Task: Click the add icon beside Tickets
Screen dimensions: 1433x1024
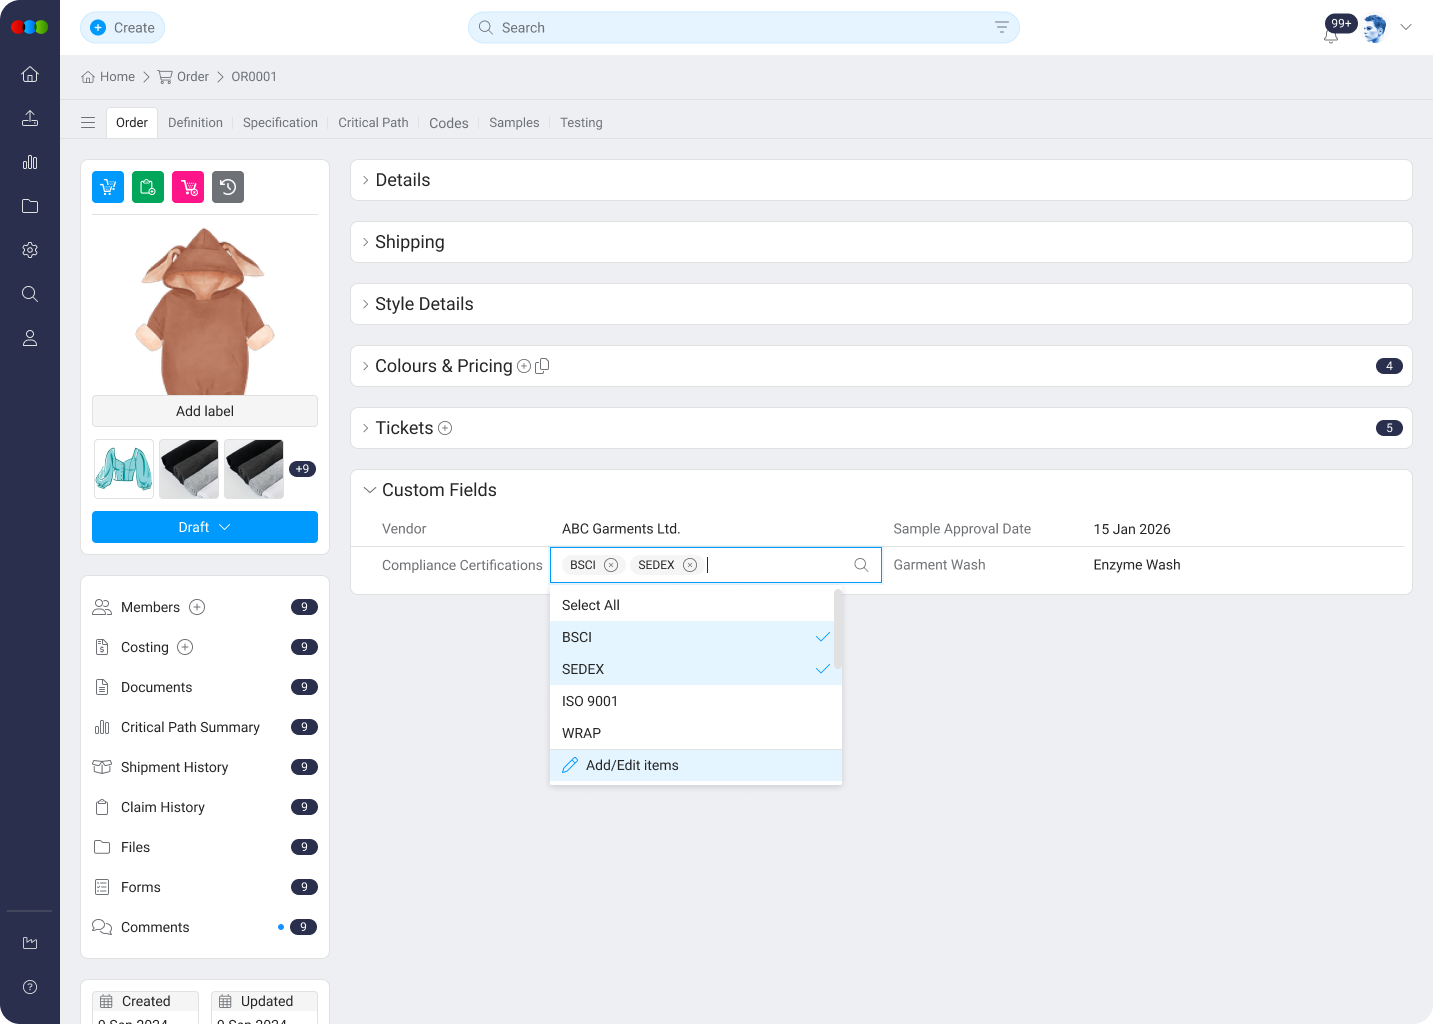Action: [444, 428]
